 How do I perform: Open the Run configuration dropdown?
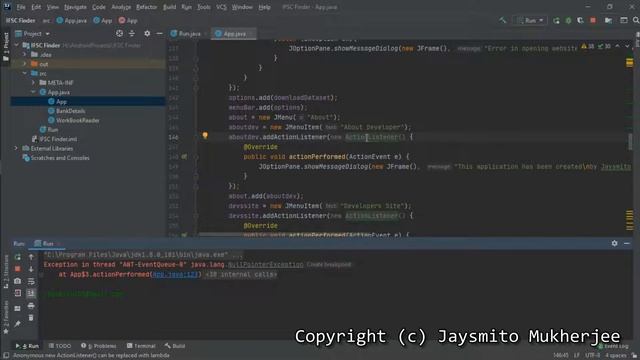pos(531,20)
